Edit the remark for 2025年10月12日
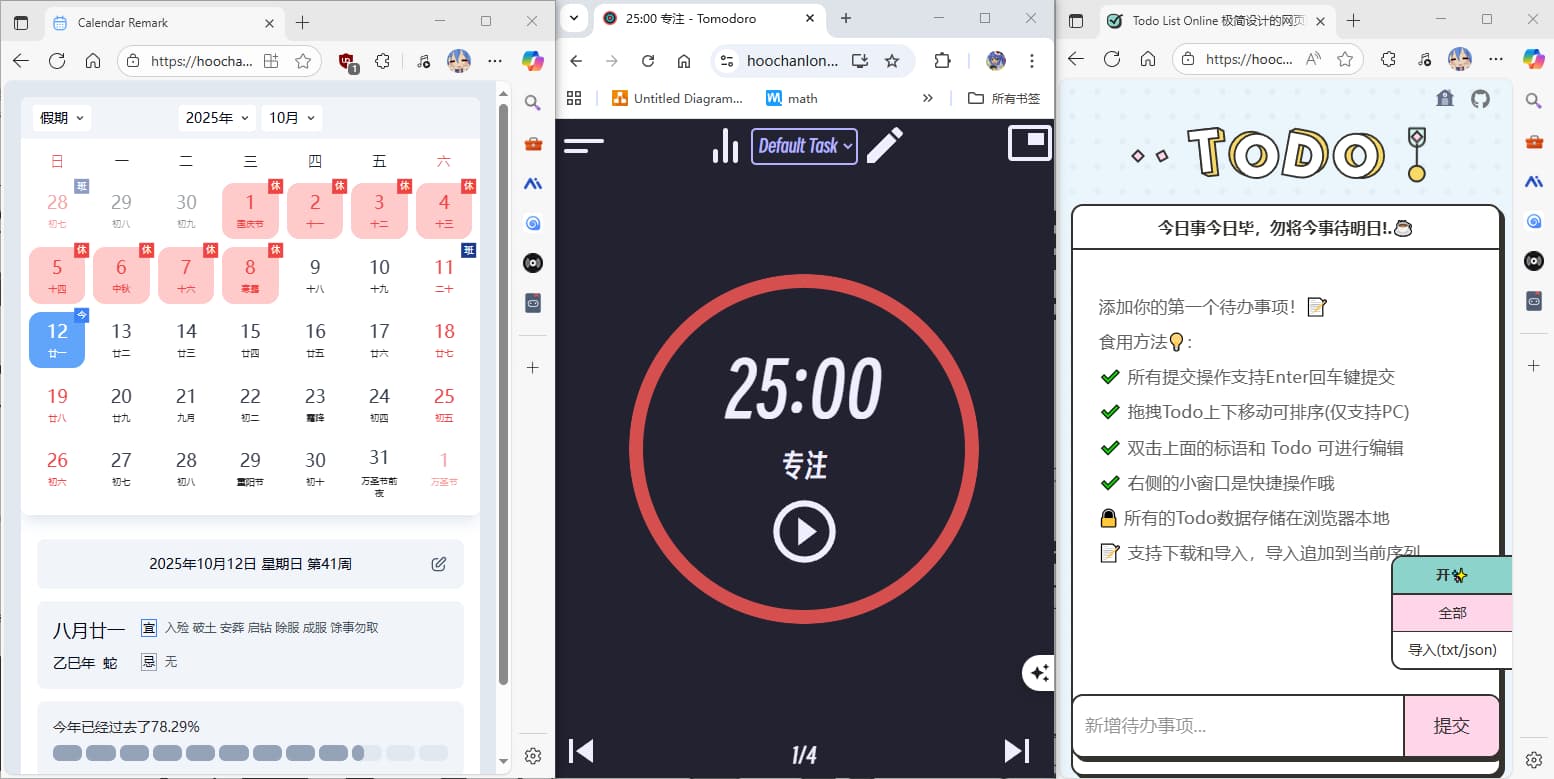1554x779 pixels. pyautogui.click(x=438, y=564)
